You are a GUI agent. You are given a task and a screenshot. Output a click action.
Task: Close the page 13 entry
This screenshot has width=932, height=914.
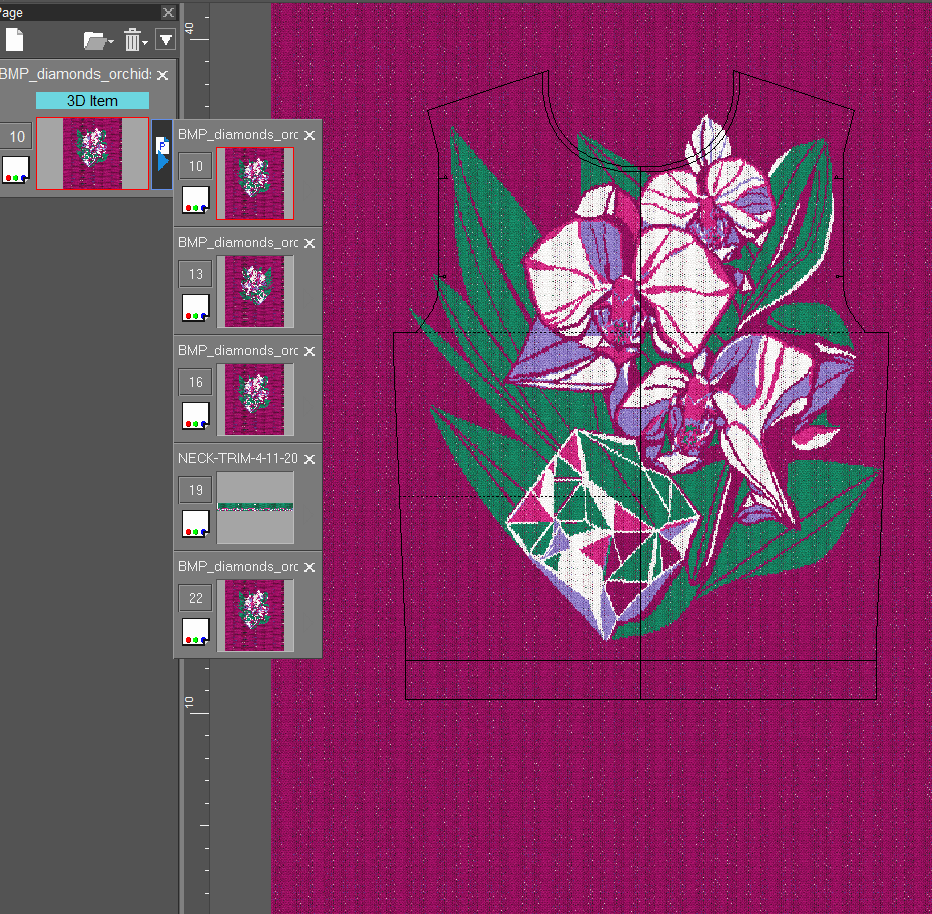click(x=310, y=243)
